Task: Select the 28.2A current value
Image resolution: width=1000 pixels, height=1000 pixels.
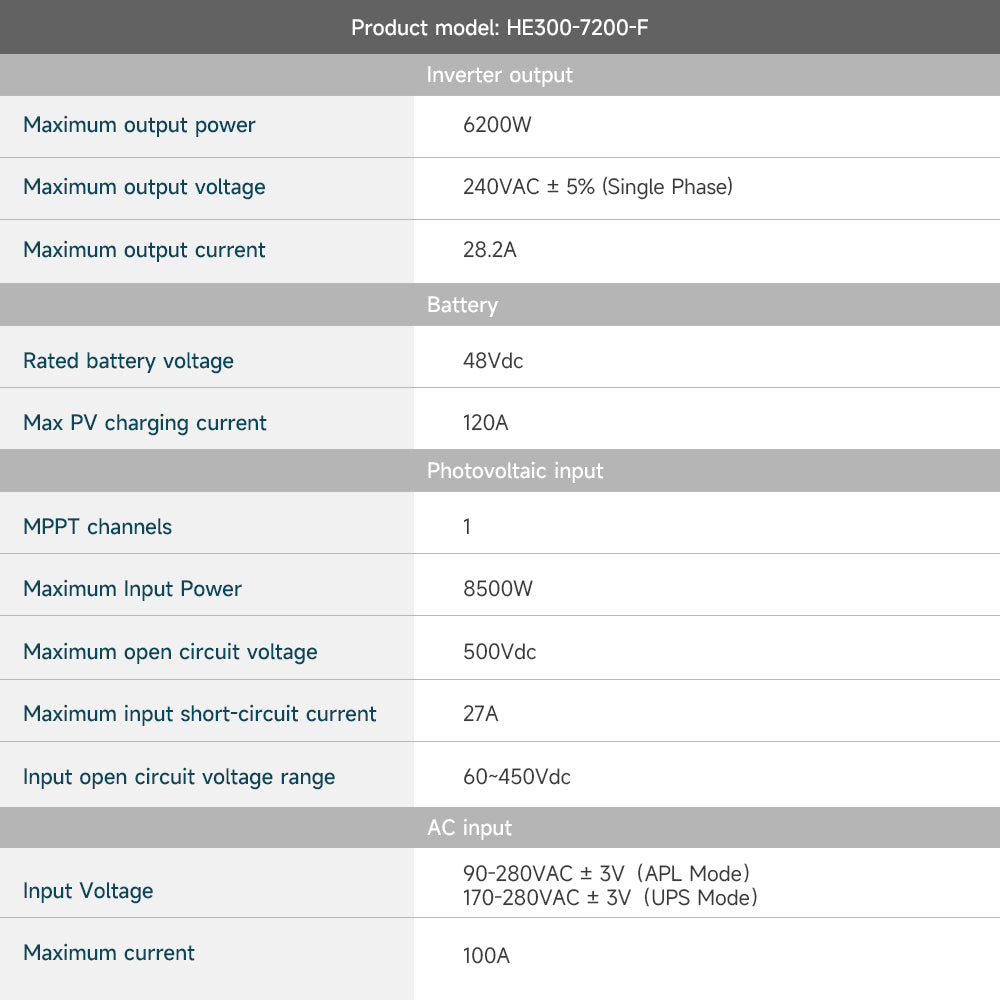Action: coord(489,250)
